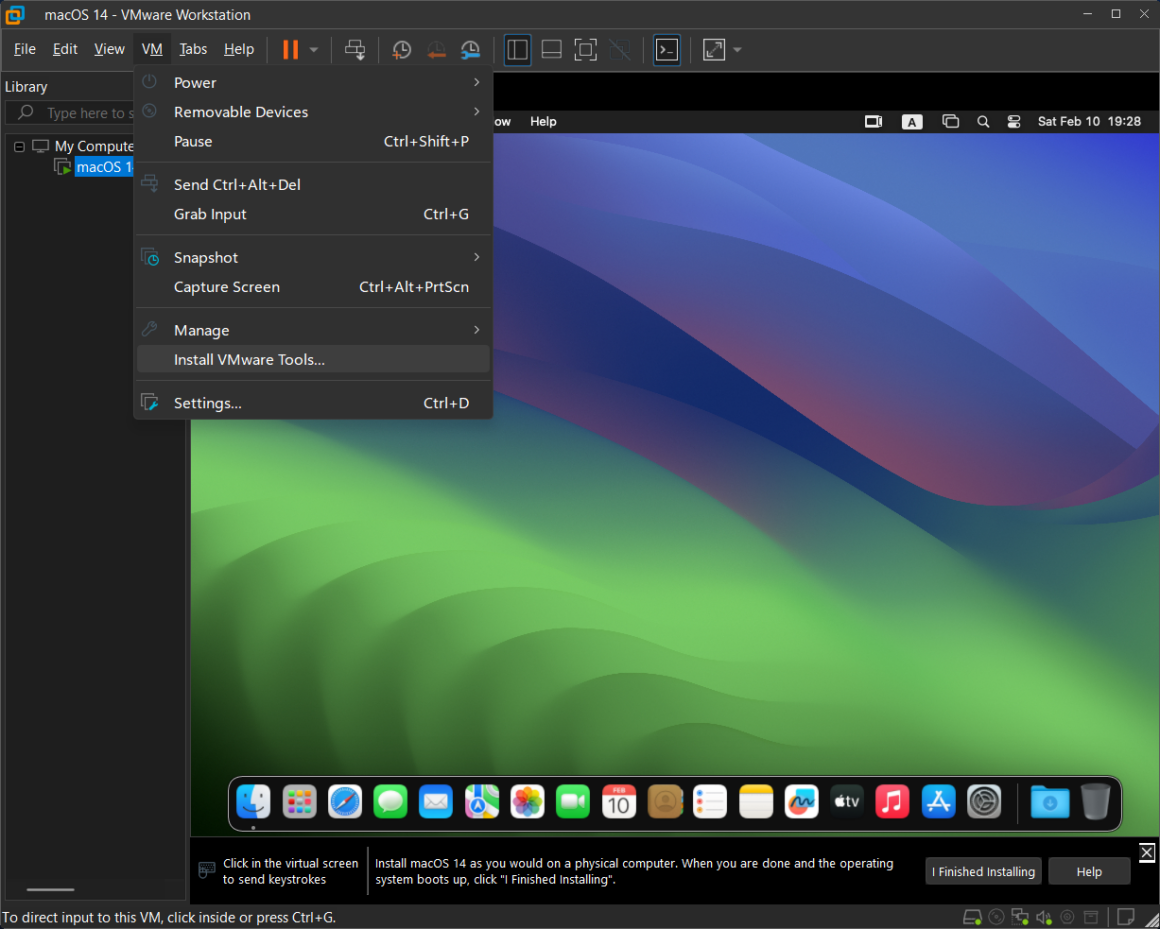This screenshot has width=1160, height=929.
Task: Close the open VM menu via its title
Action: [152, 49]
